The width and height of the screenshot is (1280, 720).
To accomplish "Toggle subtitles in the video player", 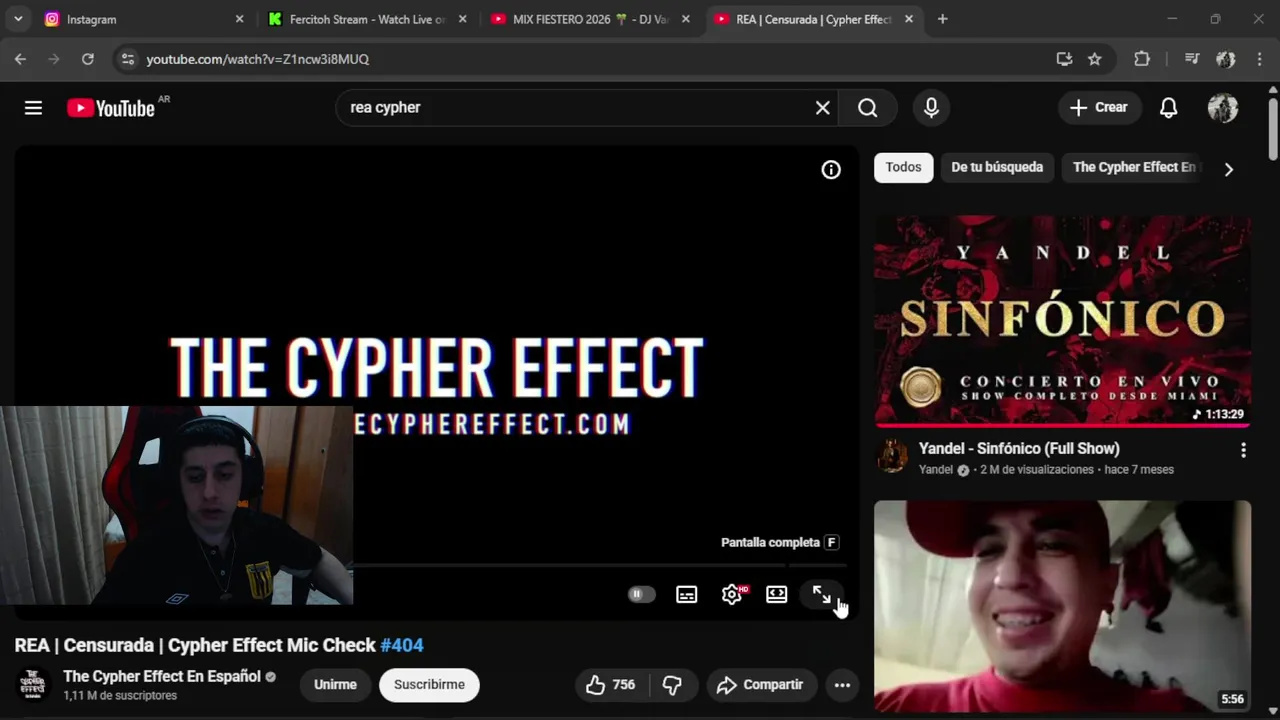I will pyautogui.click(x=687, y=594).
